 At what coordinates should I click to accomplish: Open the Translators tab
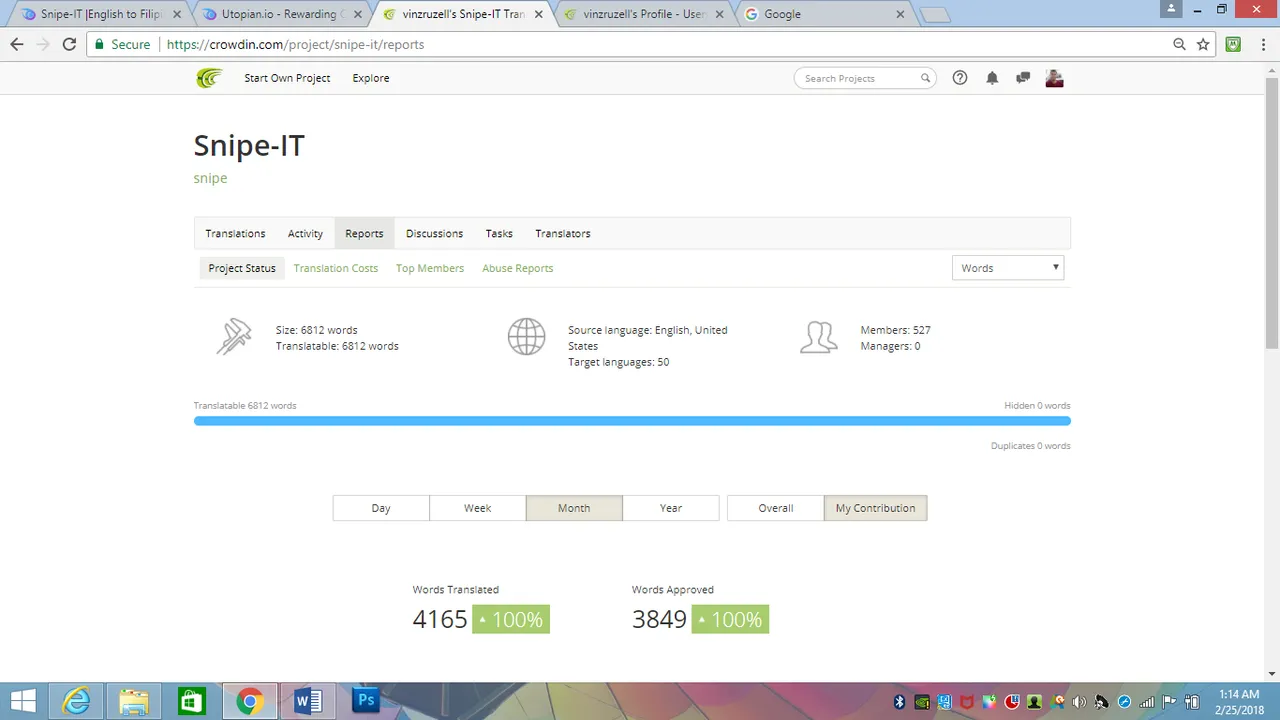click(563, 233)
